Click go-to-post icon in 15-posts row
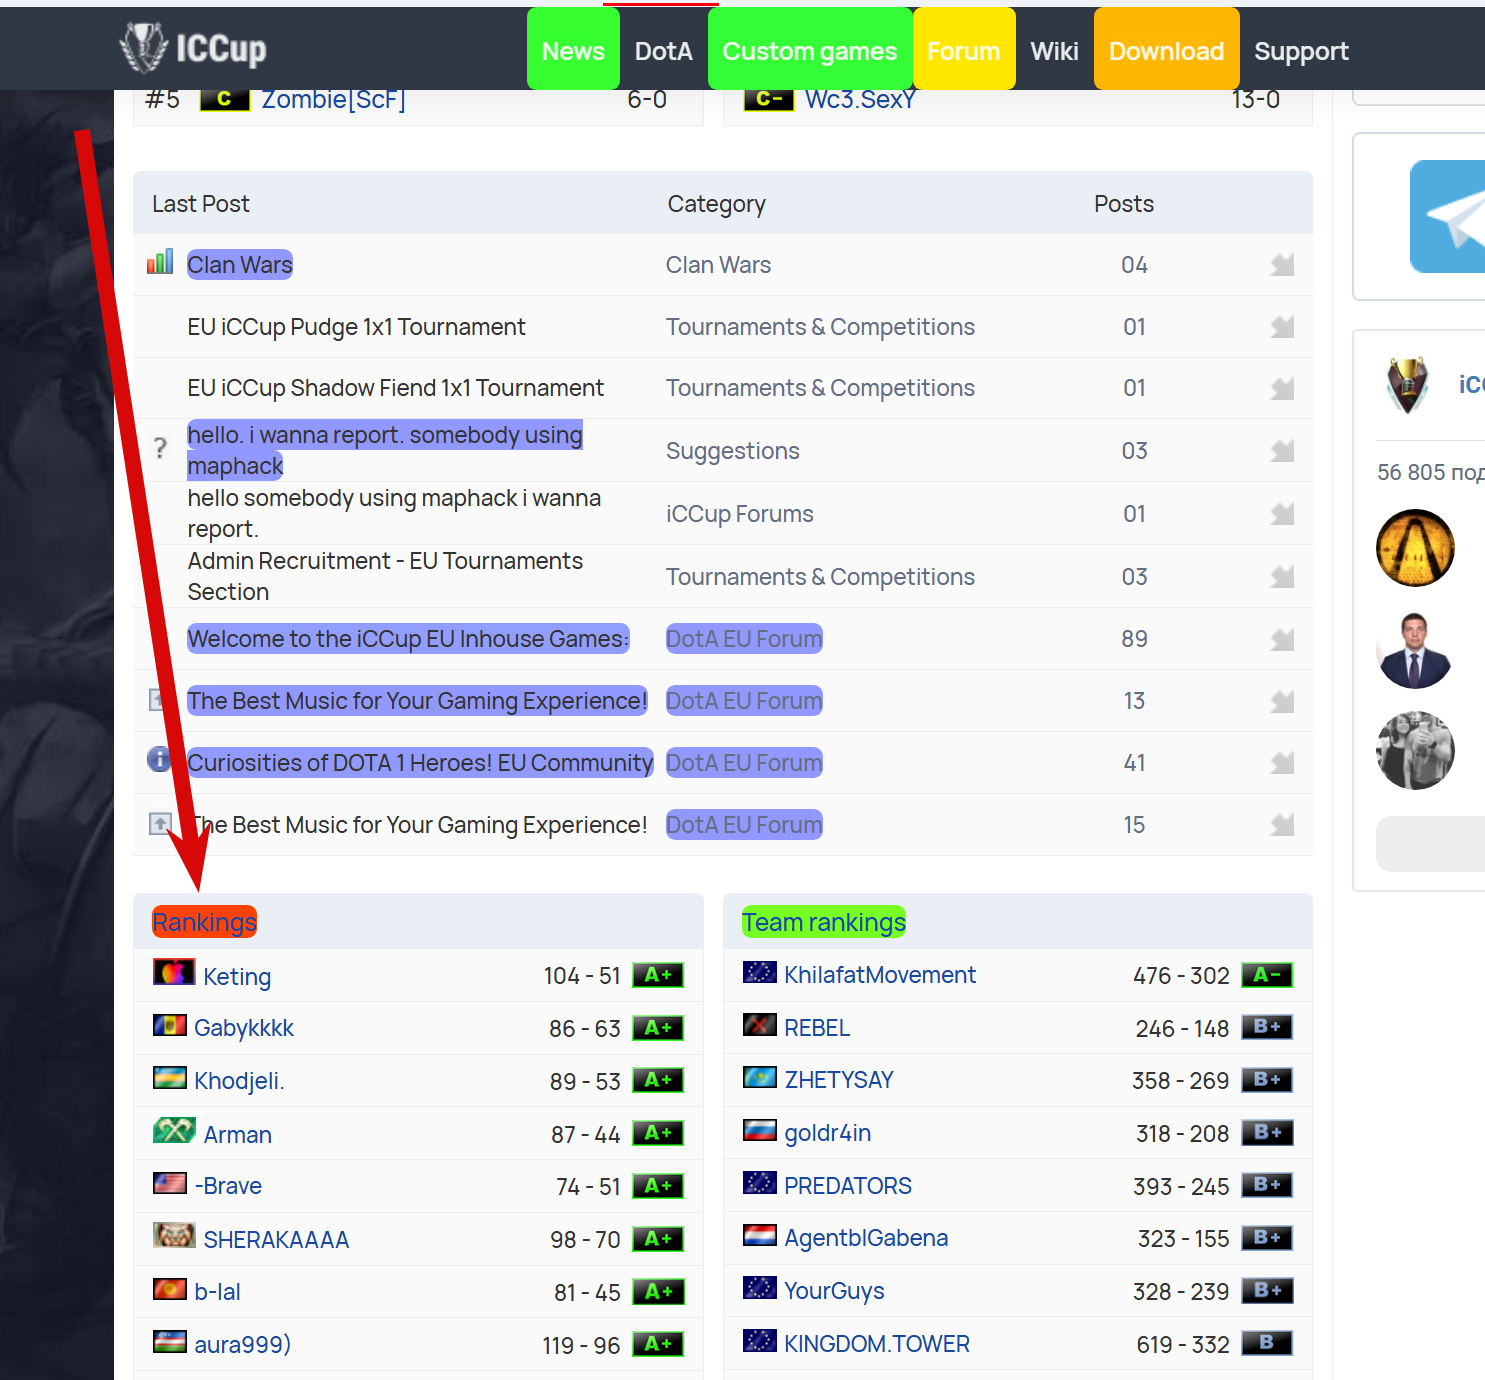The image size is (1485, 1380). click(1282, 825)
